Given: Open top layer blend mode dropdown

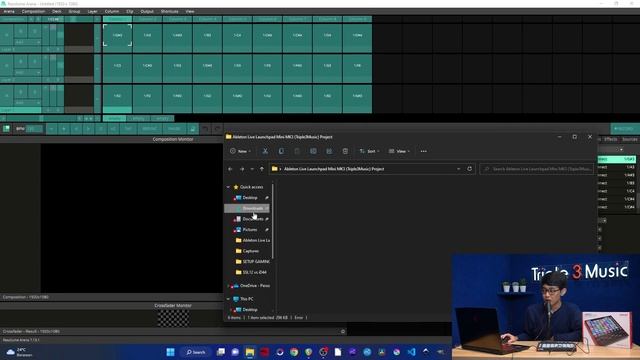Looking at the screenshot, I should (27, 42).
